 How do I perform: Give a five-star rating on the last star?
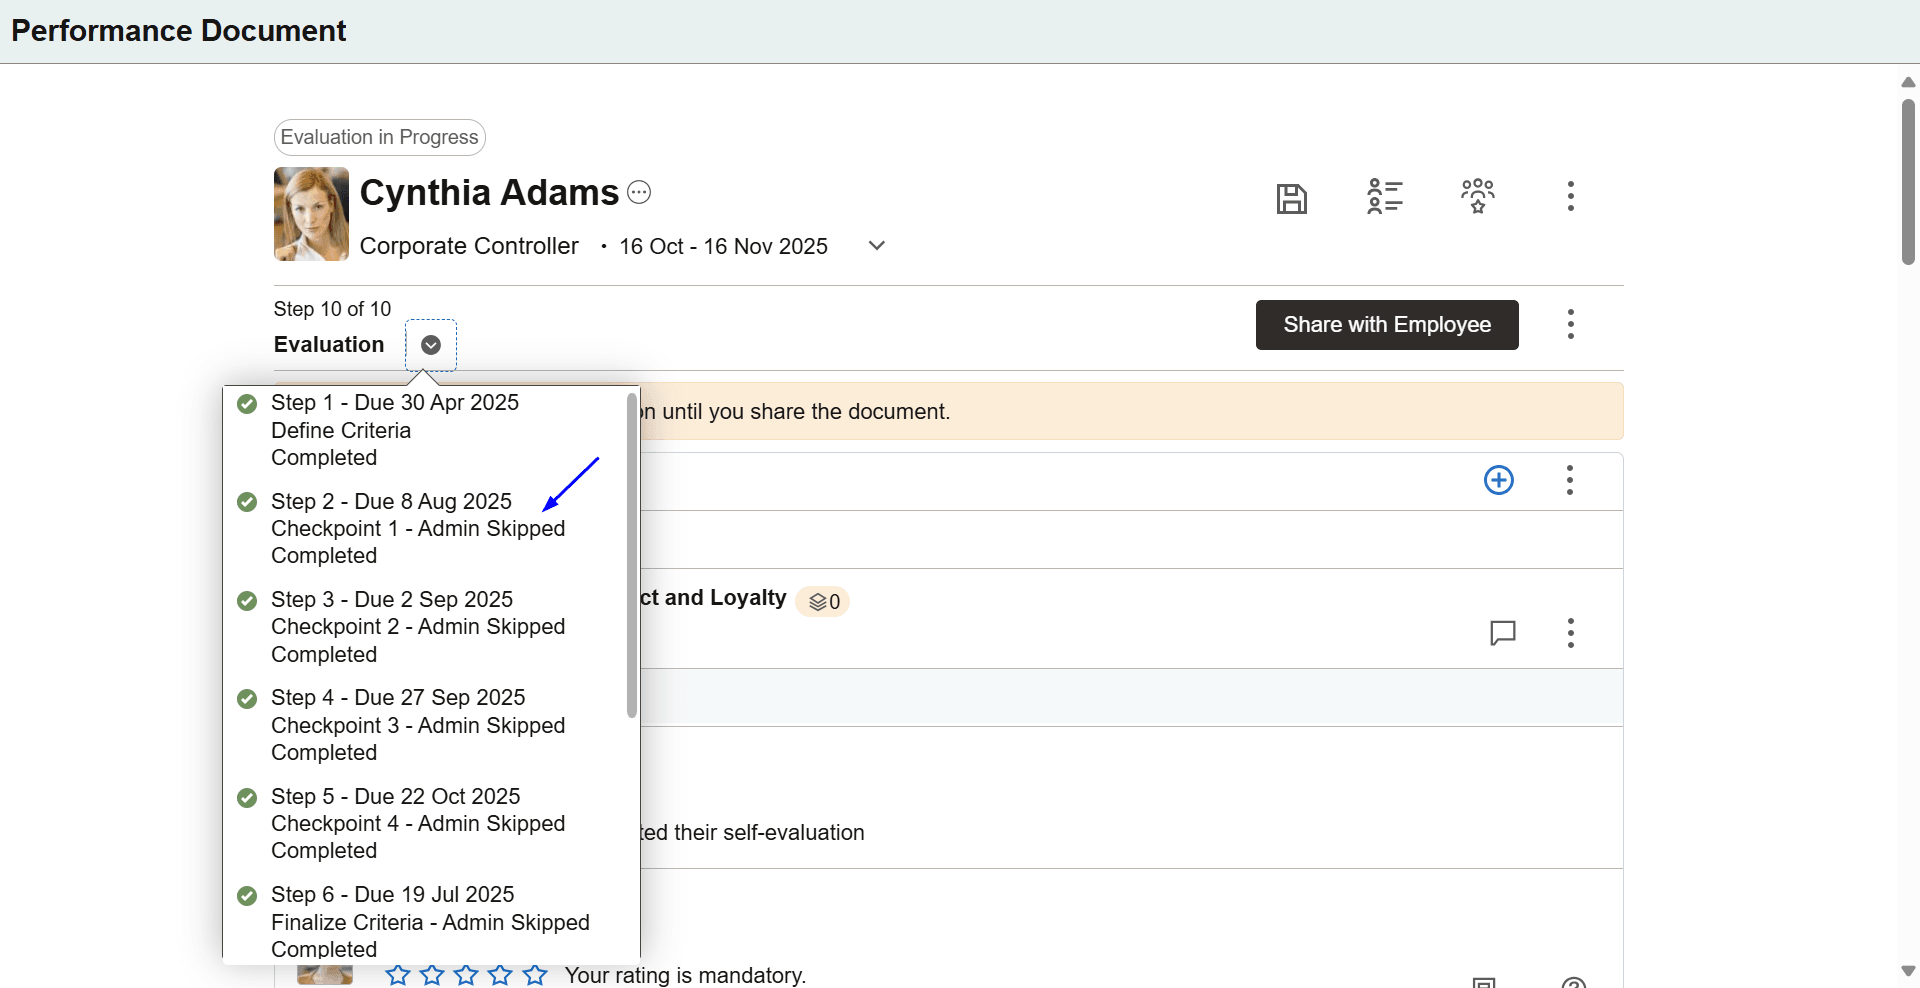pyautogui.click(x=536, y=975)
